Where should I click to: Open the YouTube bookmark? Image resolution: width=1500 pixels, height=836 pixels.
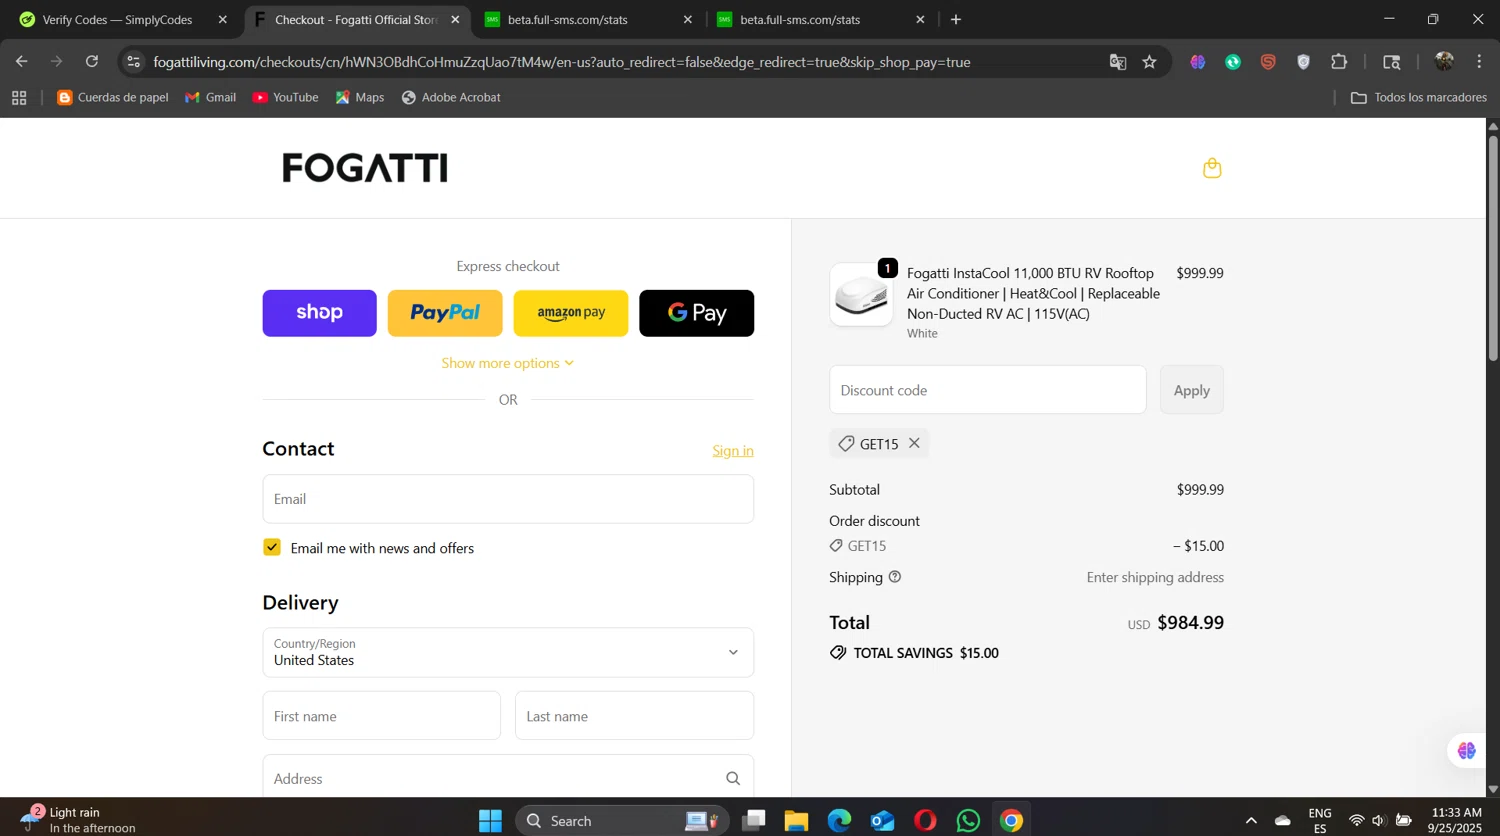[x=286, y=97]
